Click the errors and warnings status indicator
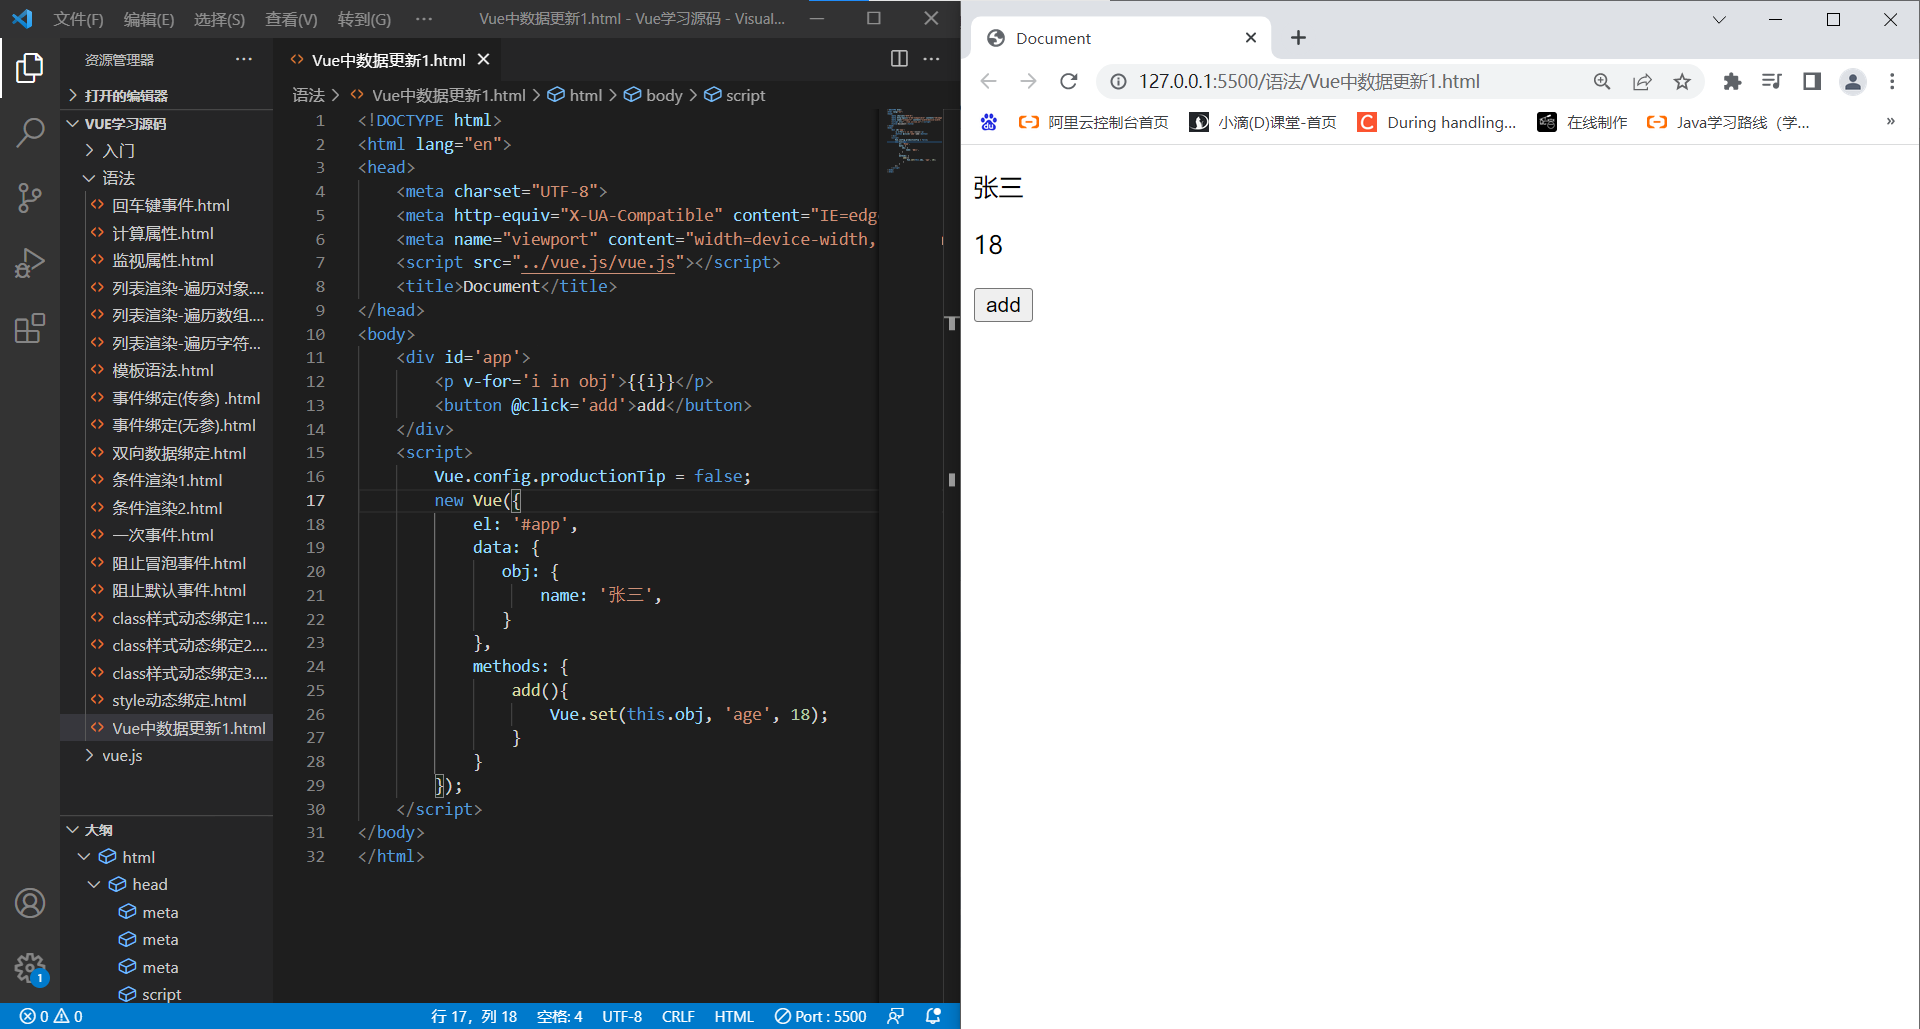Image resolution: width=1920 pixels, height=1029 pixels. tap(51, 1016)
